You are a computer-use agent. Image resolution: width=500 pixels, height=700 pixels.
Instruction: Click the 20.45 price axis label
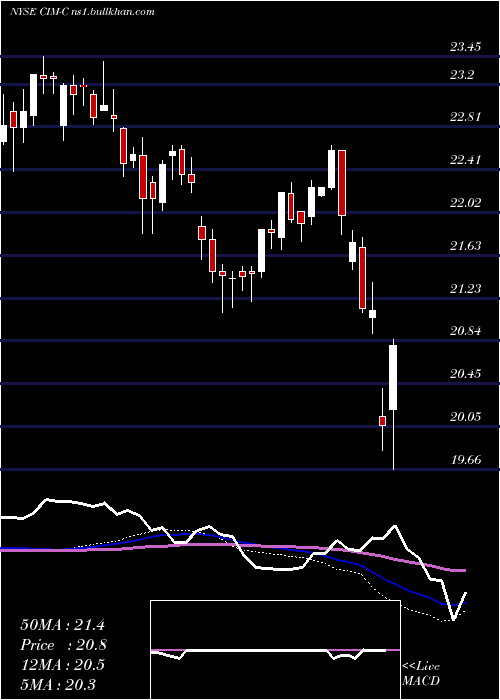(465, 374)
